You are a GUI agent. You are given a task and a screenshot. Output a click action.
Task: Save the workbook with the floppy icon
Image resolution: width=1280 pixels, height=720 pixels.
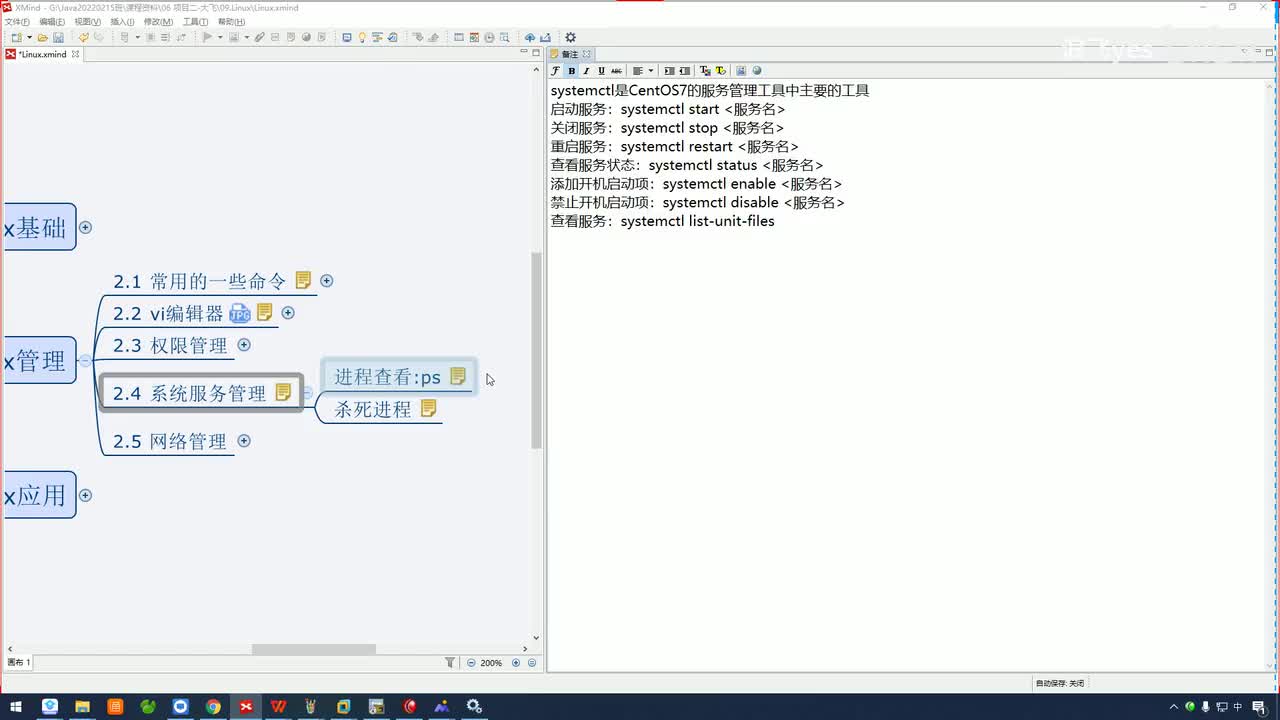point(58,38)
